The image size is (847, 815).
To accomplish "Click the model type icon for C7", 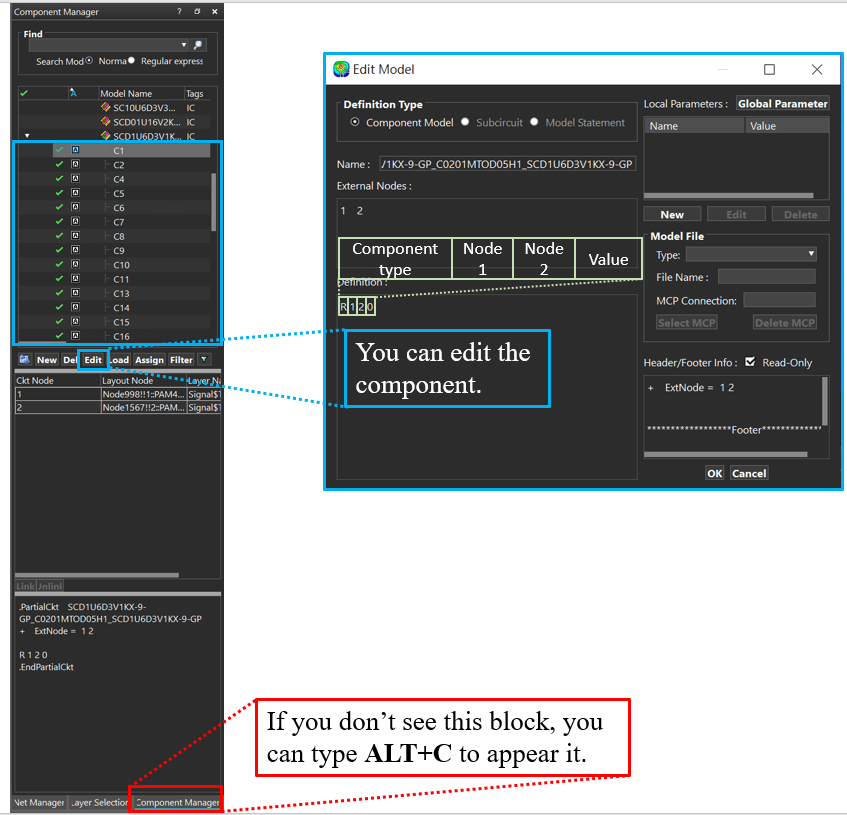I will [x=76, y=221].
